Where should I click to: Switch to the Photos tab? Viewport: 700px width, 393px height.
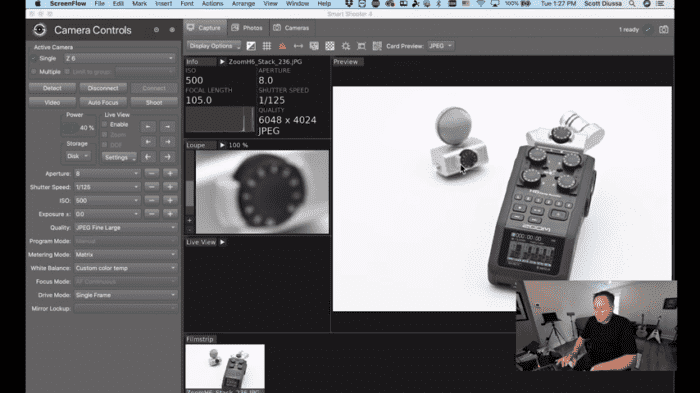(x=247, y=28)
